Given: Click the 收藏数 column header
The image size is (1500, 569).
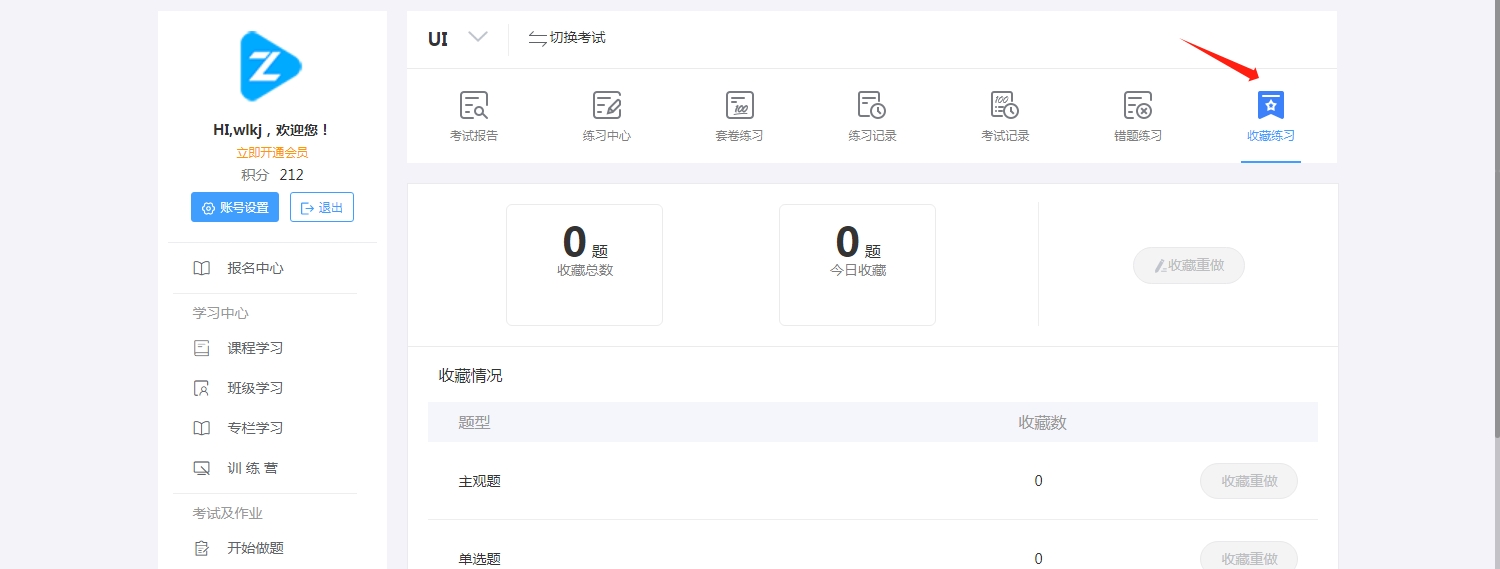Looking at the screenshot, I should (x=1042, y=422).
